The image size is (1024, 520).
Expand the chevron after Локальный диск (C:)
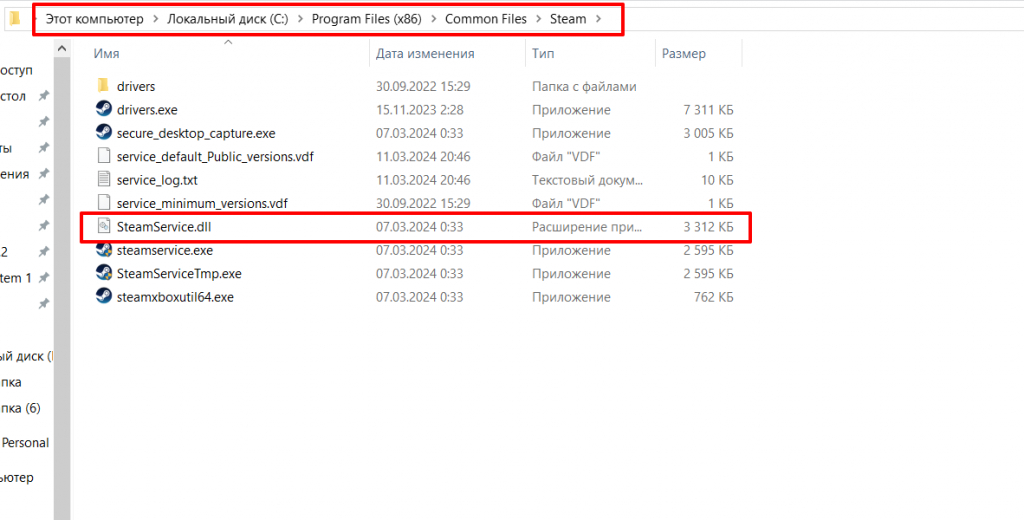(x=300, y=19)
